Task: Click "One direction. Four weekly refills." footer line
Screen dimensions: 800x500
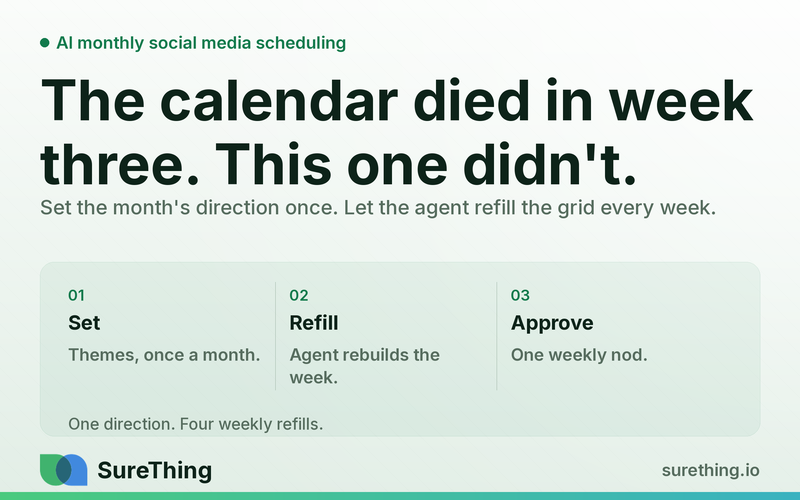Action: [195, 424]
